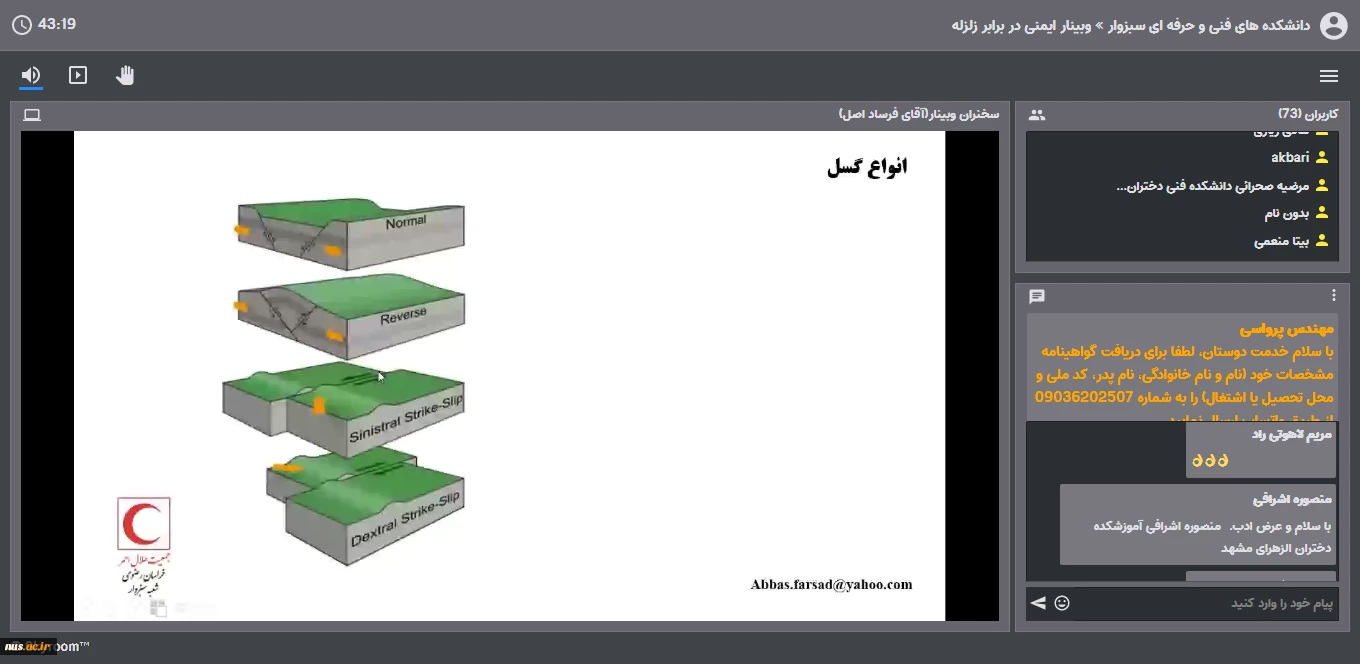Image resolution: width=1360 pixels, height=664 pixels.
Task: Select user بیتا منعمی in participants list
Action: pyautogui.click(x=1282, y=241)
